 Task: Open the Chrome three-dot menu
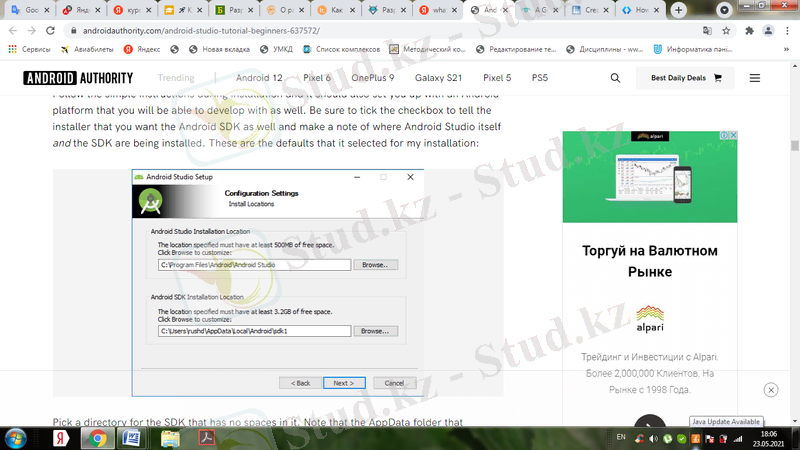tap(787, 31)
